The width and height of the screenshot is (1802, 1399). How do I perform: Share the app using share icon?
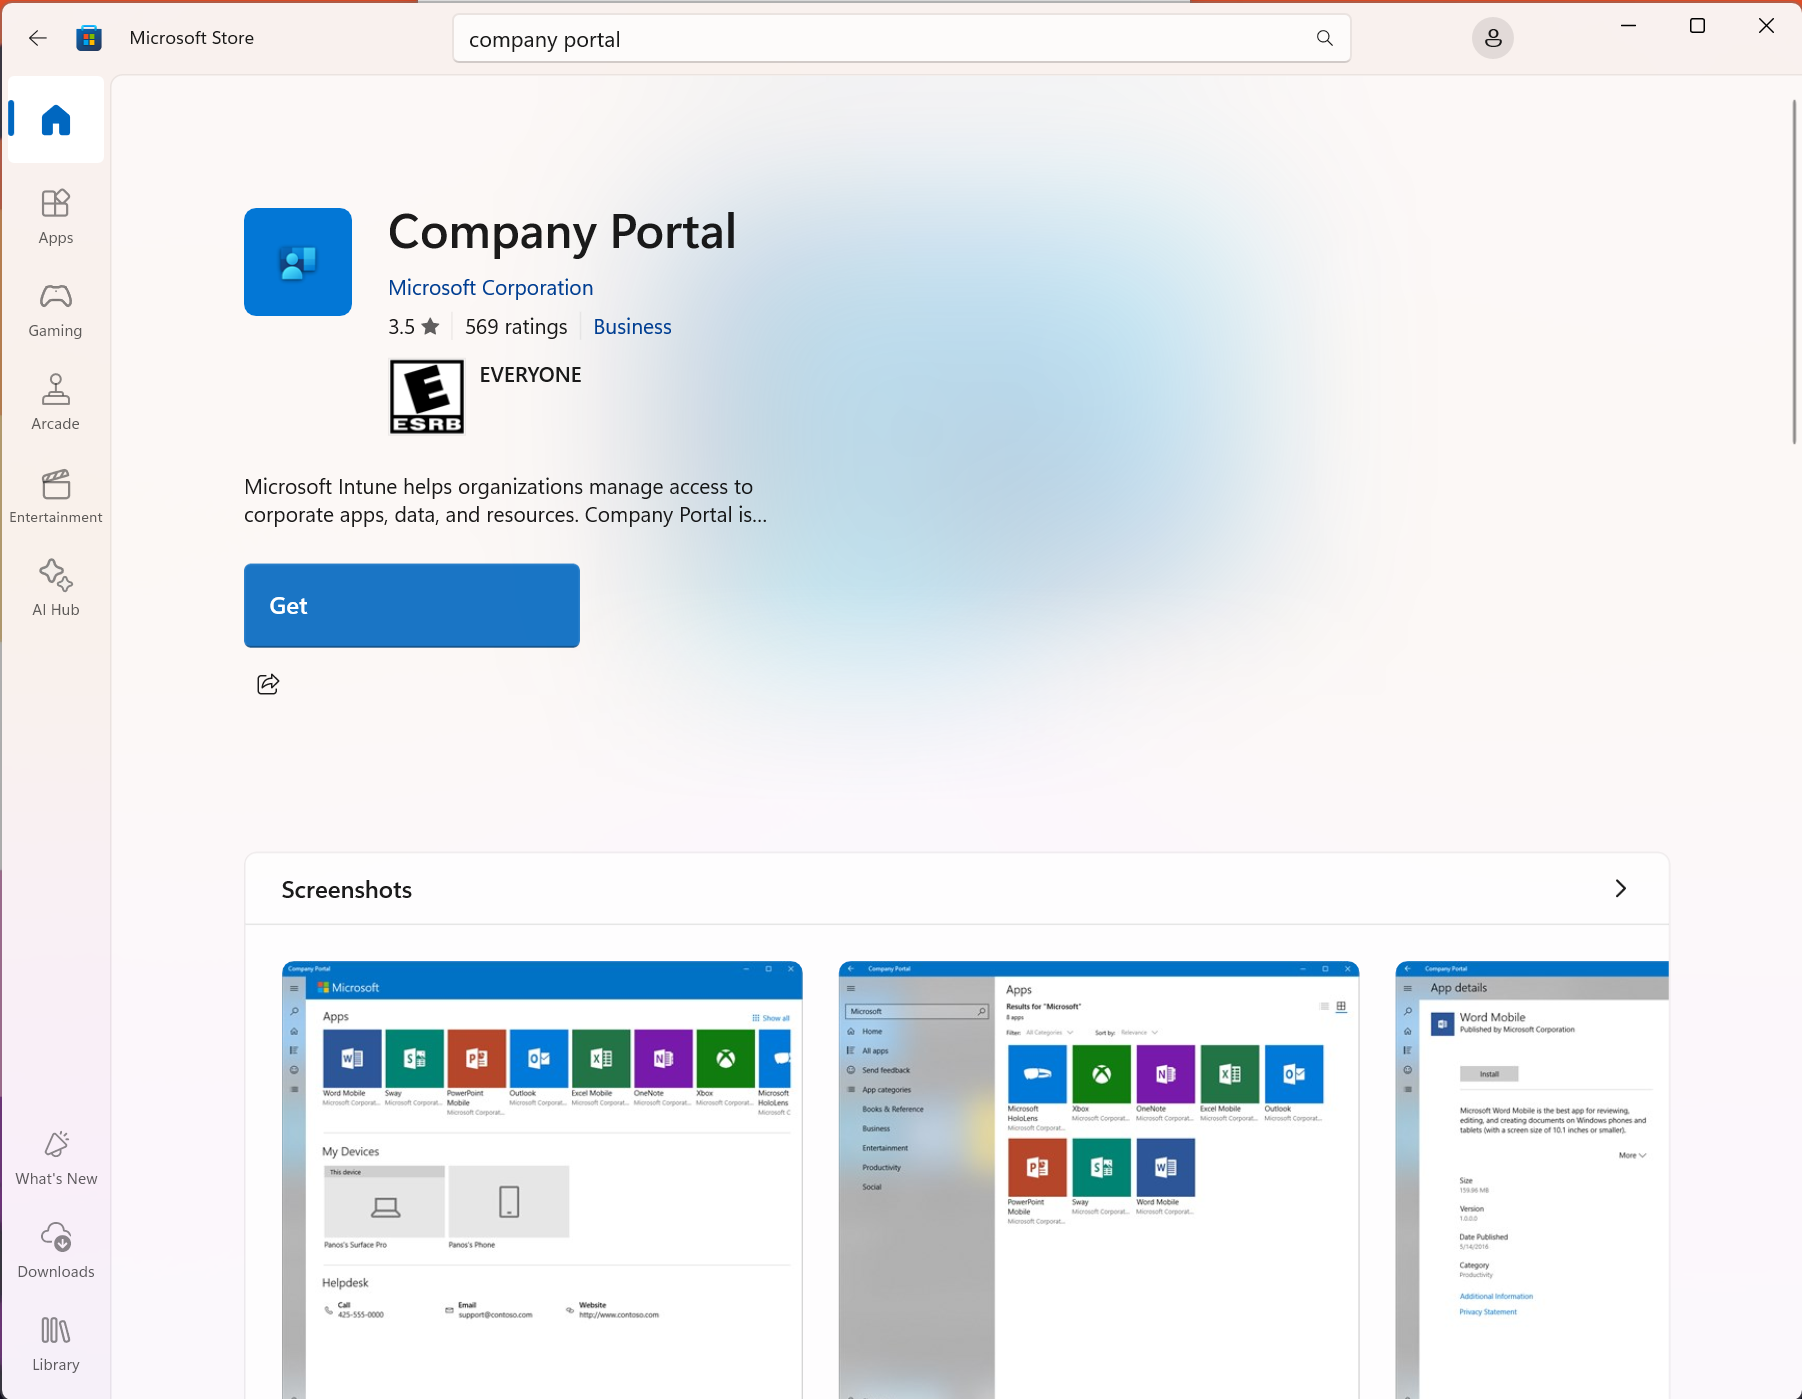[268, 684]
